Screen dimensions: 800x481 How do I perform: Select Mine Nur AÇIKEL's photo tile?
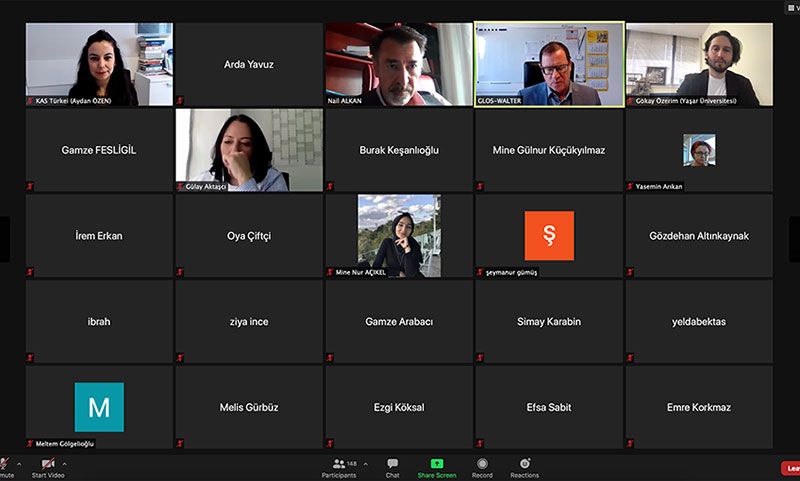coord(399,235)
